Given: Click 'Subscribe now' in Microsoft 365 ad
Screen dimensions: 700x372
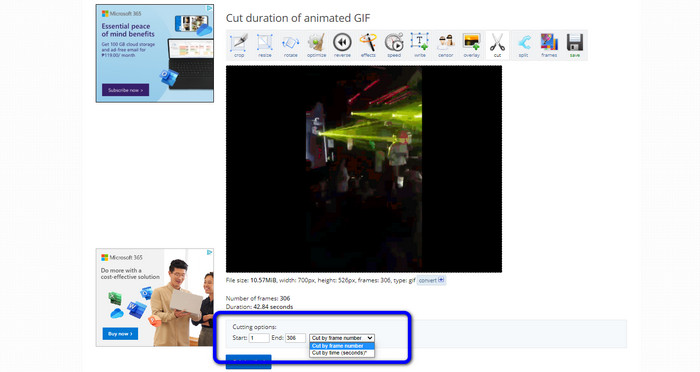Looking at the screenshot, I should (125, 90).
